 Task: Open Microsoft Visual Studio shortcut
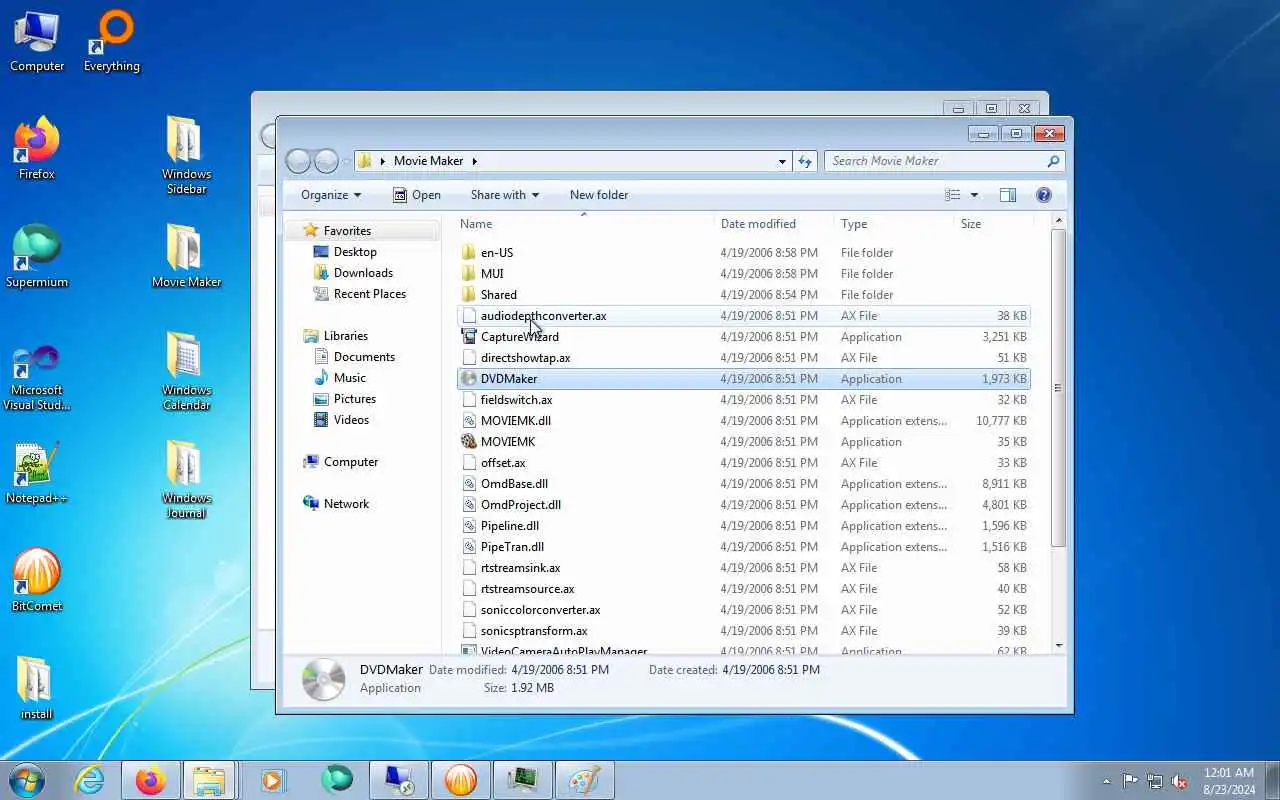pos(37,378)
